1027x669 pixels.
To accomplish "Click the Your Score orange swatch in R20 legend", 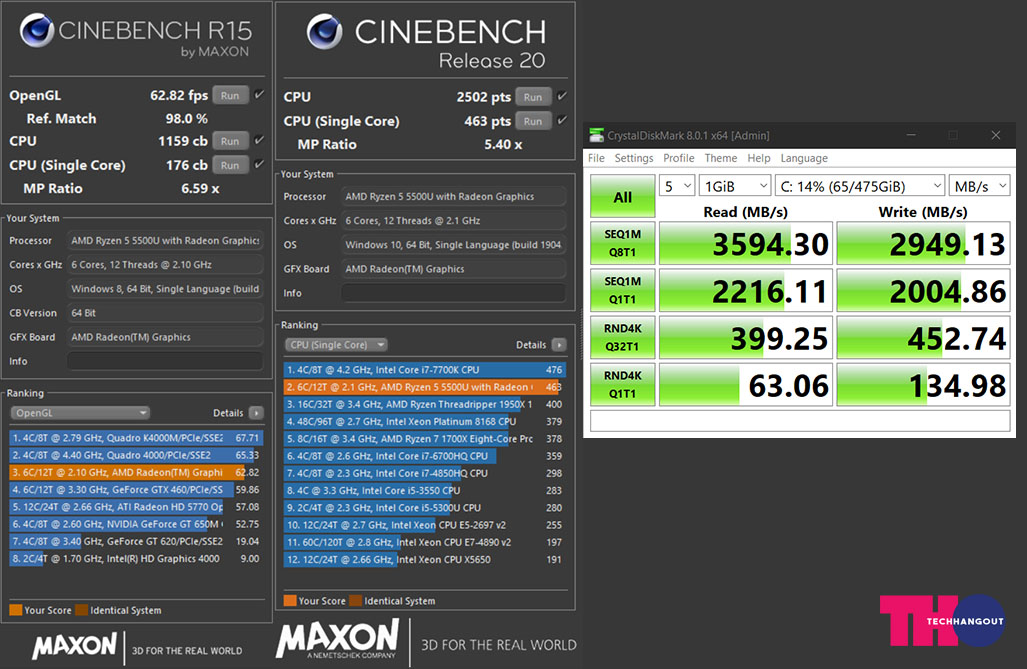I will pyautogui.click(x=289, y=600).
